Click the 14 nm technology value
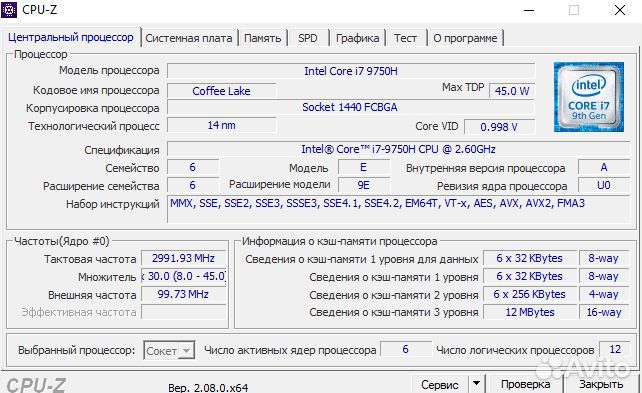The height and width of the screenshot is (393, 642). [222, 125]
